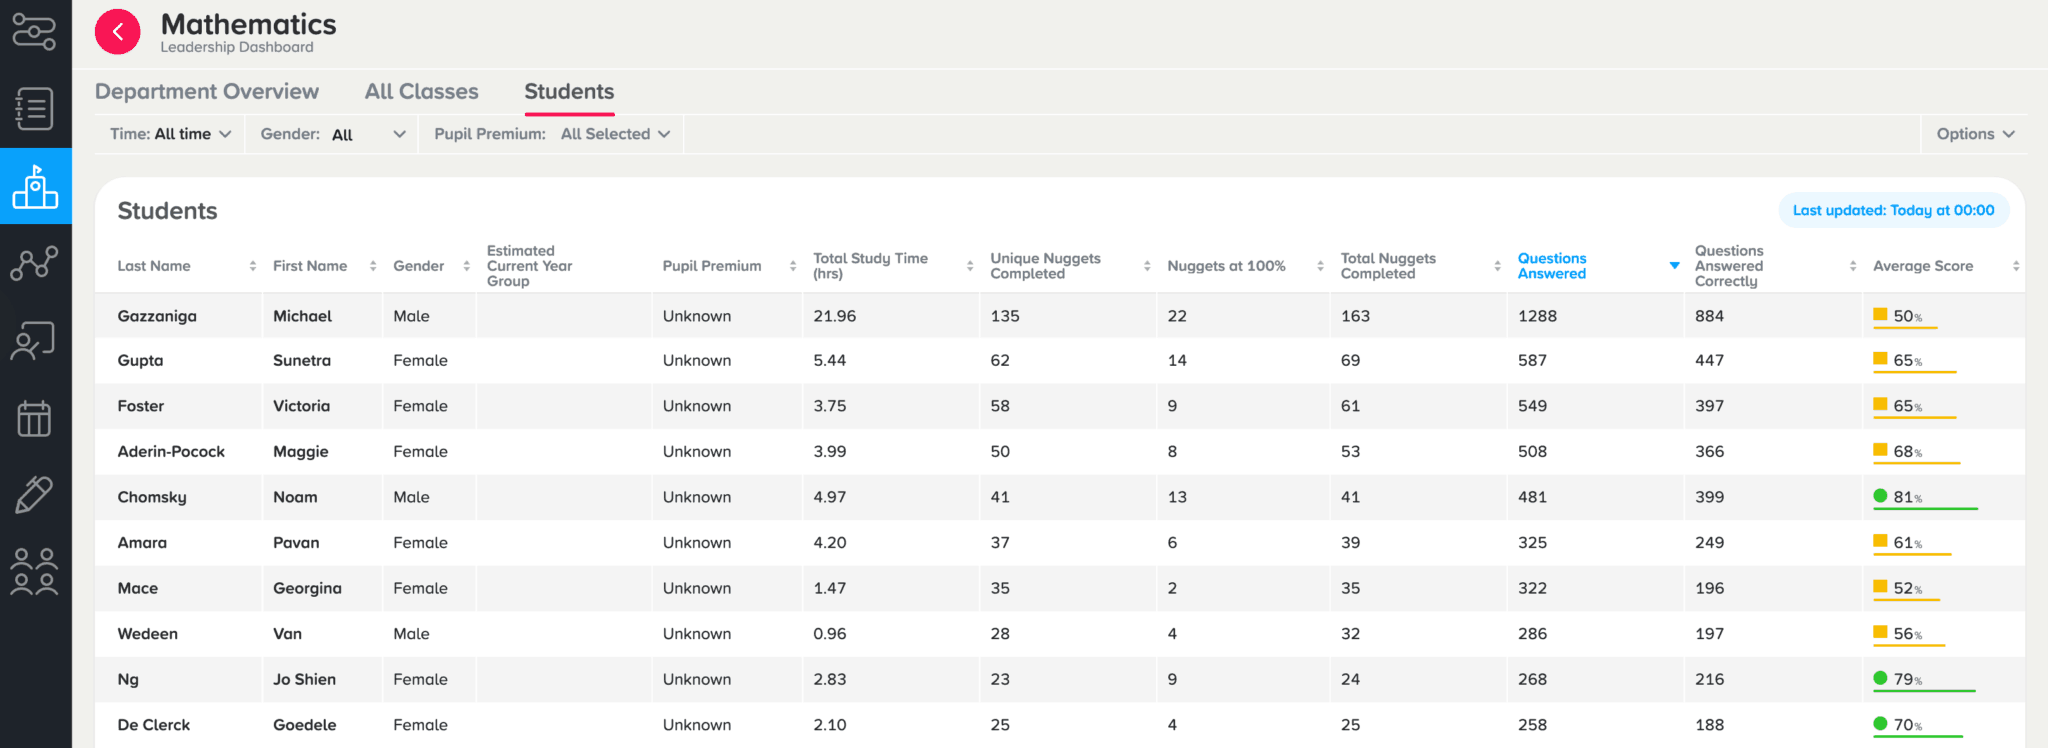Open the graph nodes sidebar icon
This screenshot has width=2048, height=748.
click(35, 263)
